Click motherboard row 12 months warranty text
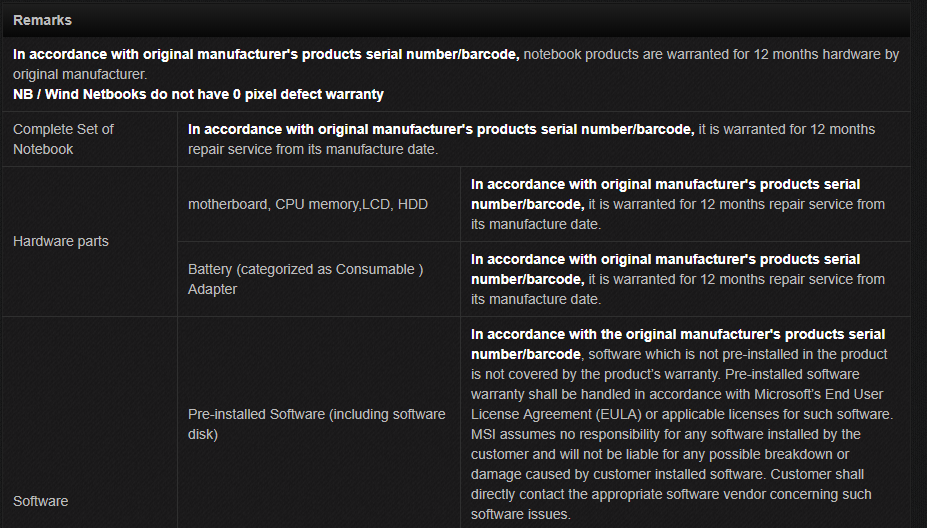Viewport: 927px width, 528px height. click(x=678, y=204)
